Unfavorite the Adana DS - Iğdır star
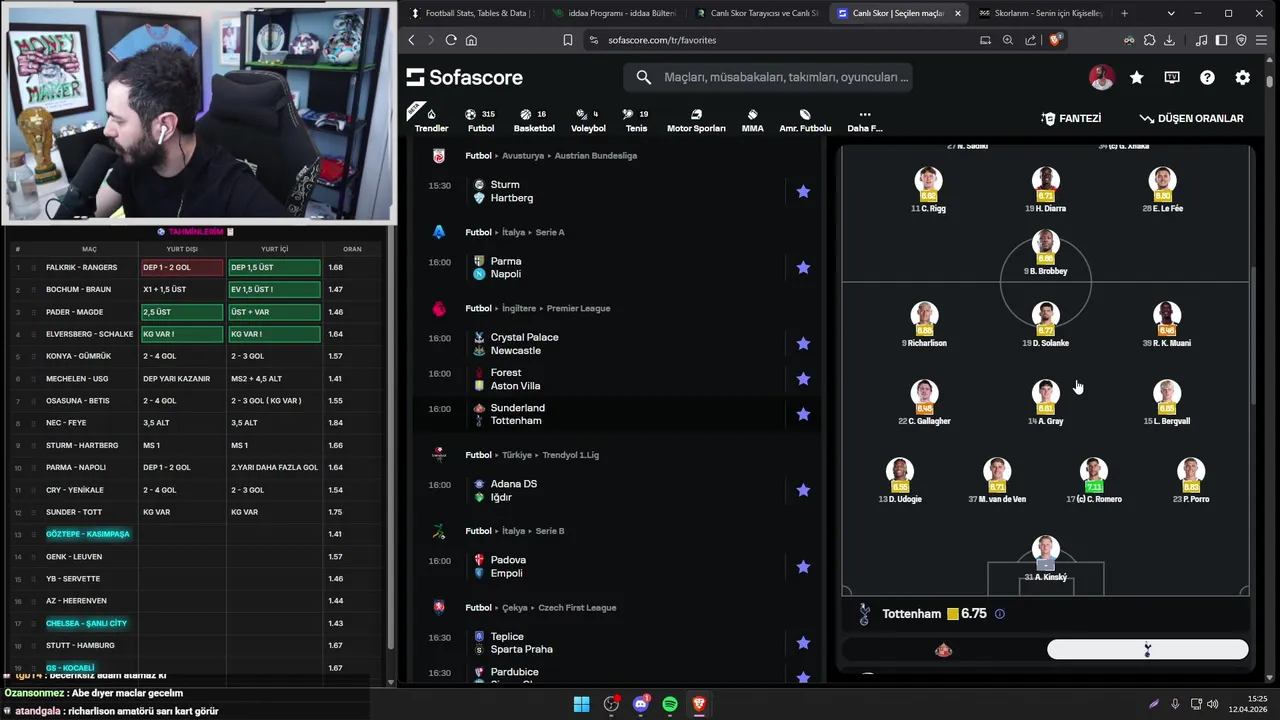1280x720 pixels. pyautogui.click(x=803, y=490)
